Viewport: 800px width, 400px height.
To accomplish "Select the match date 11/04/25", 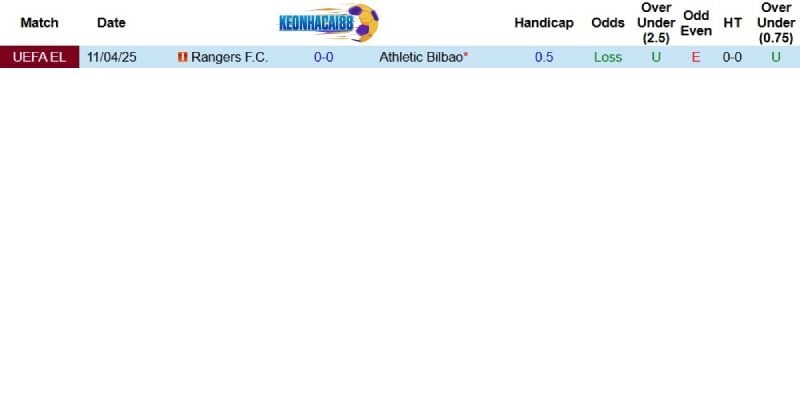I will tap(111, 57).
